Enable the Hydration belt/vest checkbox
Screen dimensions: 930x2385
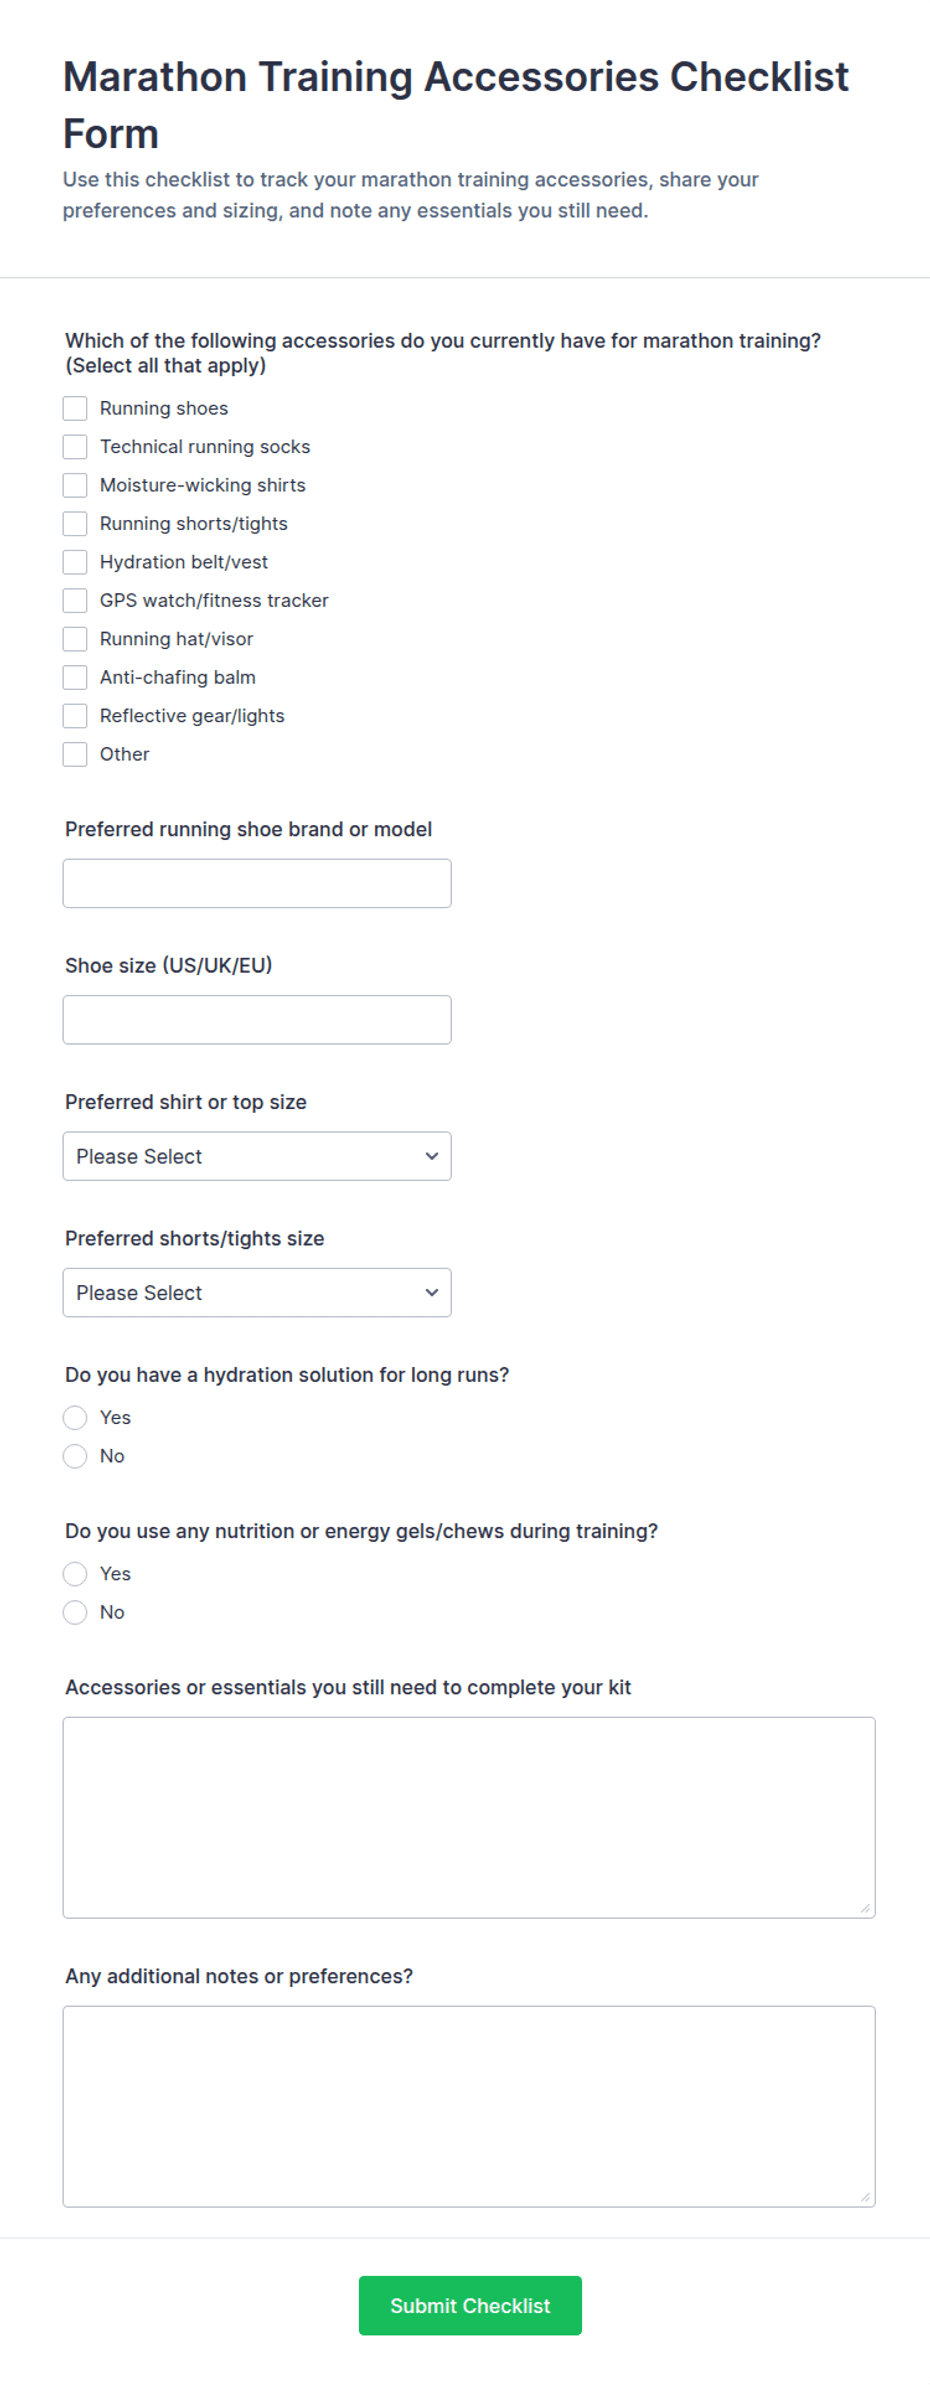click(x=75, y=562)
